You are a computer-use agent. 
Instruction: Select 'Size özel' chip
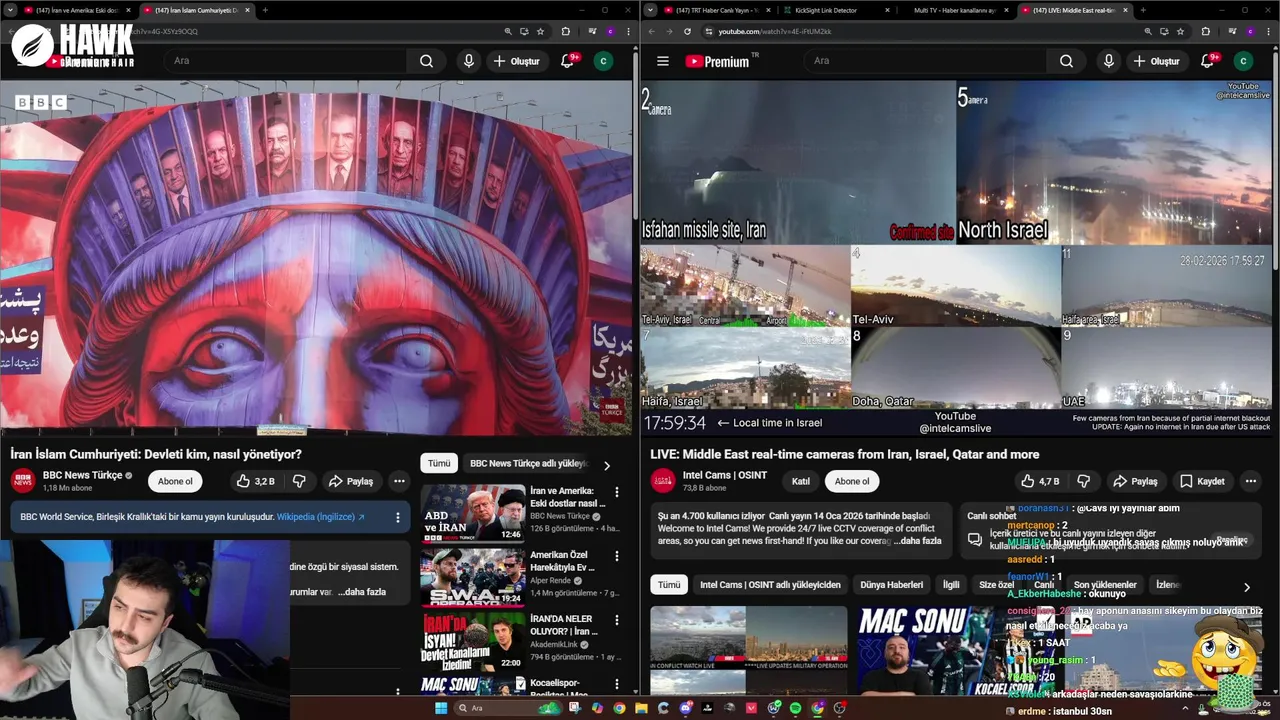(996, 584)
